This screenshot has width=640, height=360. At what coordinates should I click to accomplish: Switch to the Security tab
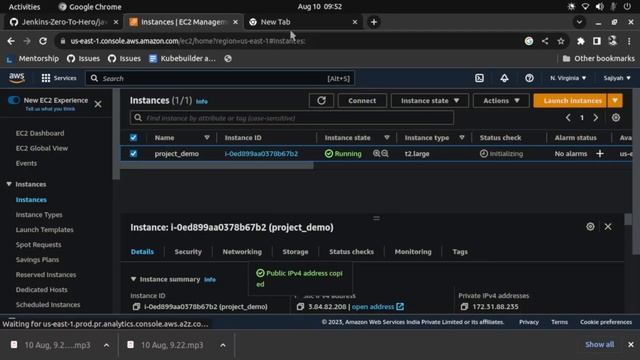(x=188, y=252)
